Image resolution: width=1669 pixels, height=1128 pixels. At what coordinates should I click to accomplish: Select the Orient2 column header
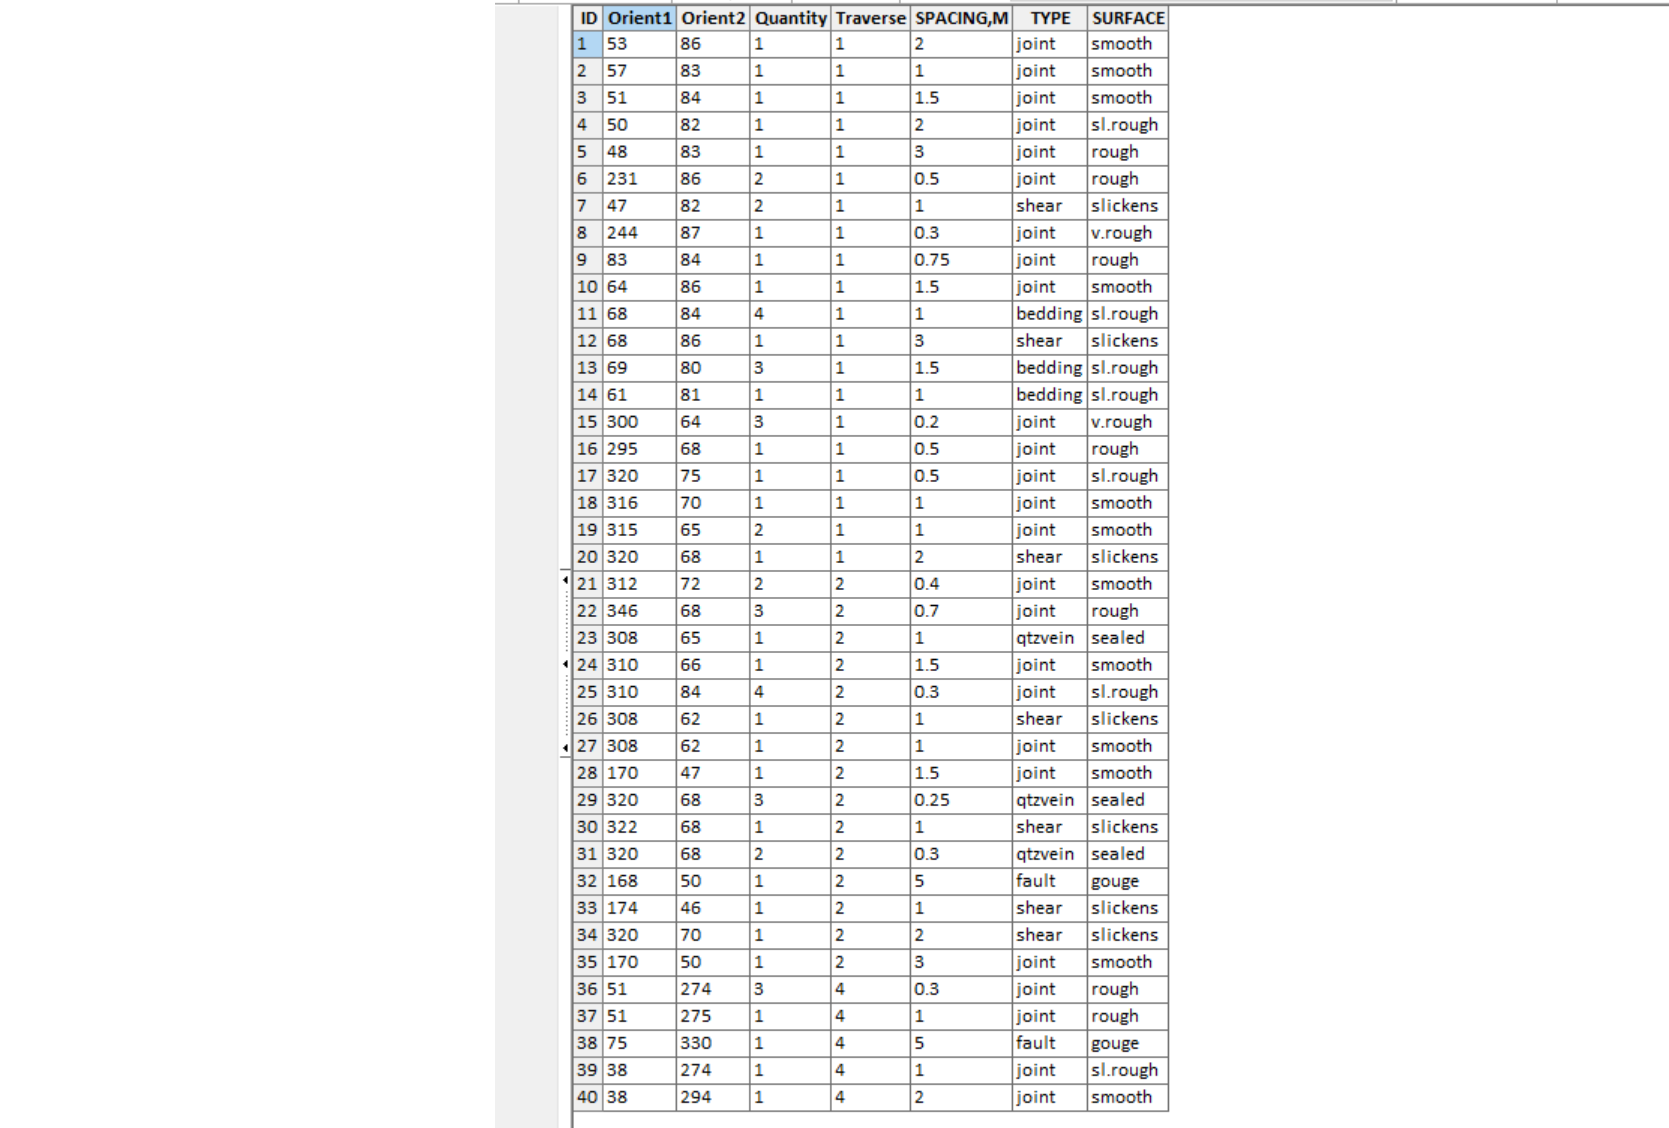(713, 18)
